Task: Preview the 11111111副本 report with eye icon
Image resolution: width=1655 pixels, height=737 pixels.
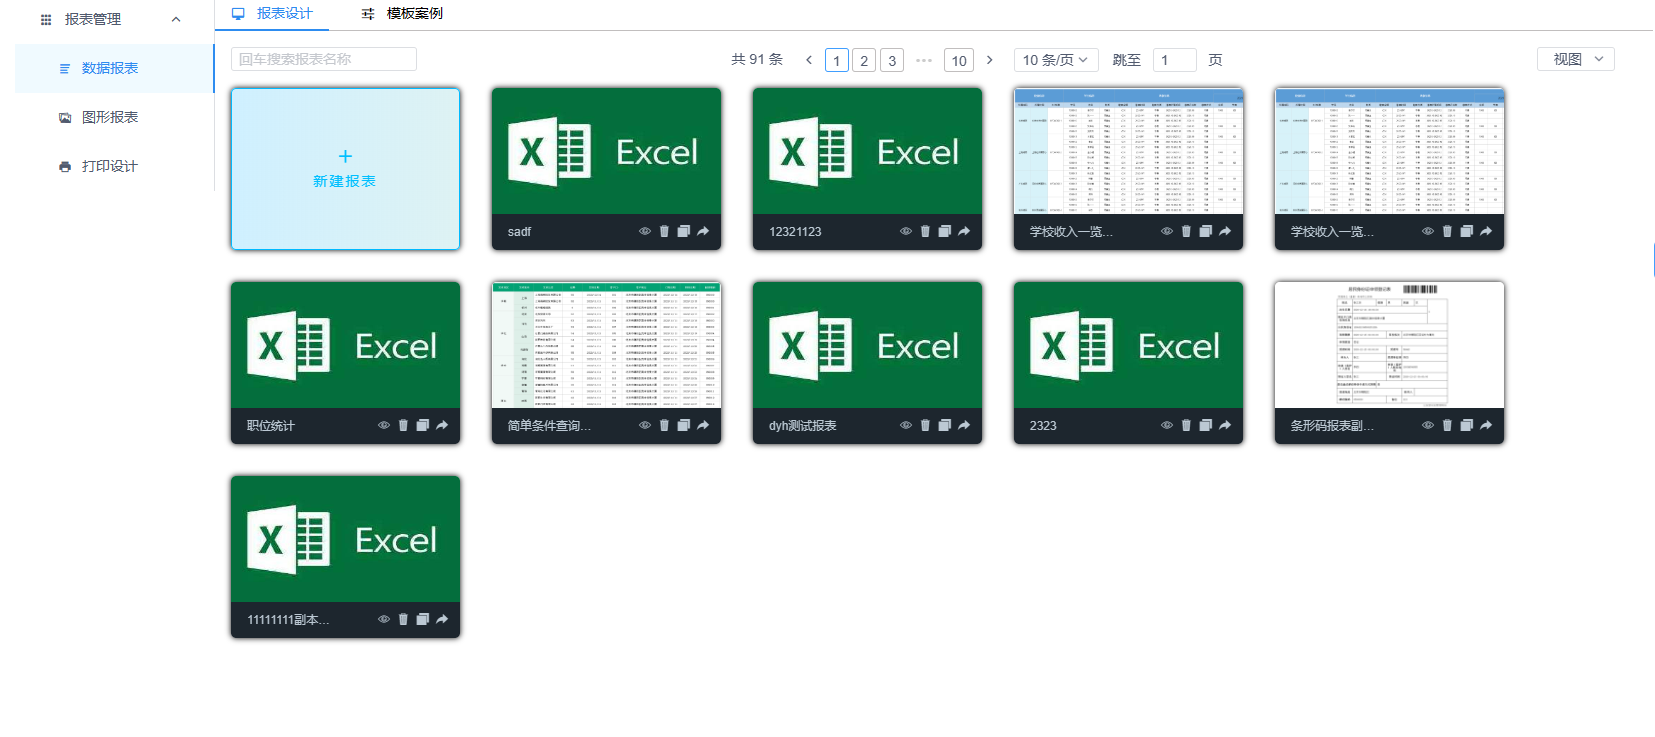Action: pos(384,619)
